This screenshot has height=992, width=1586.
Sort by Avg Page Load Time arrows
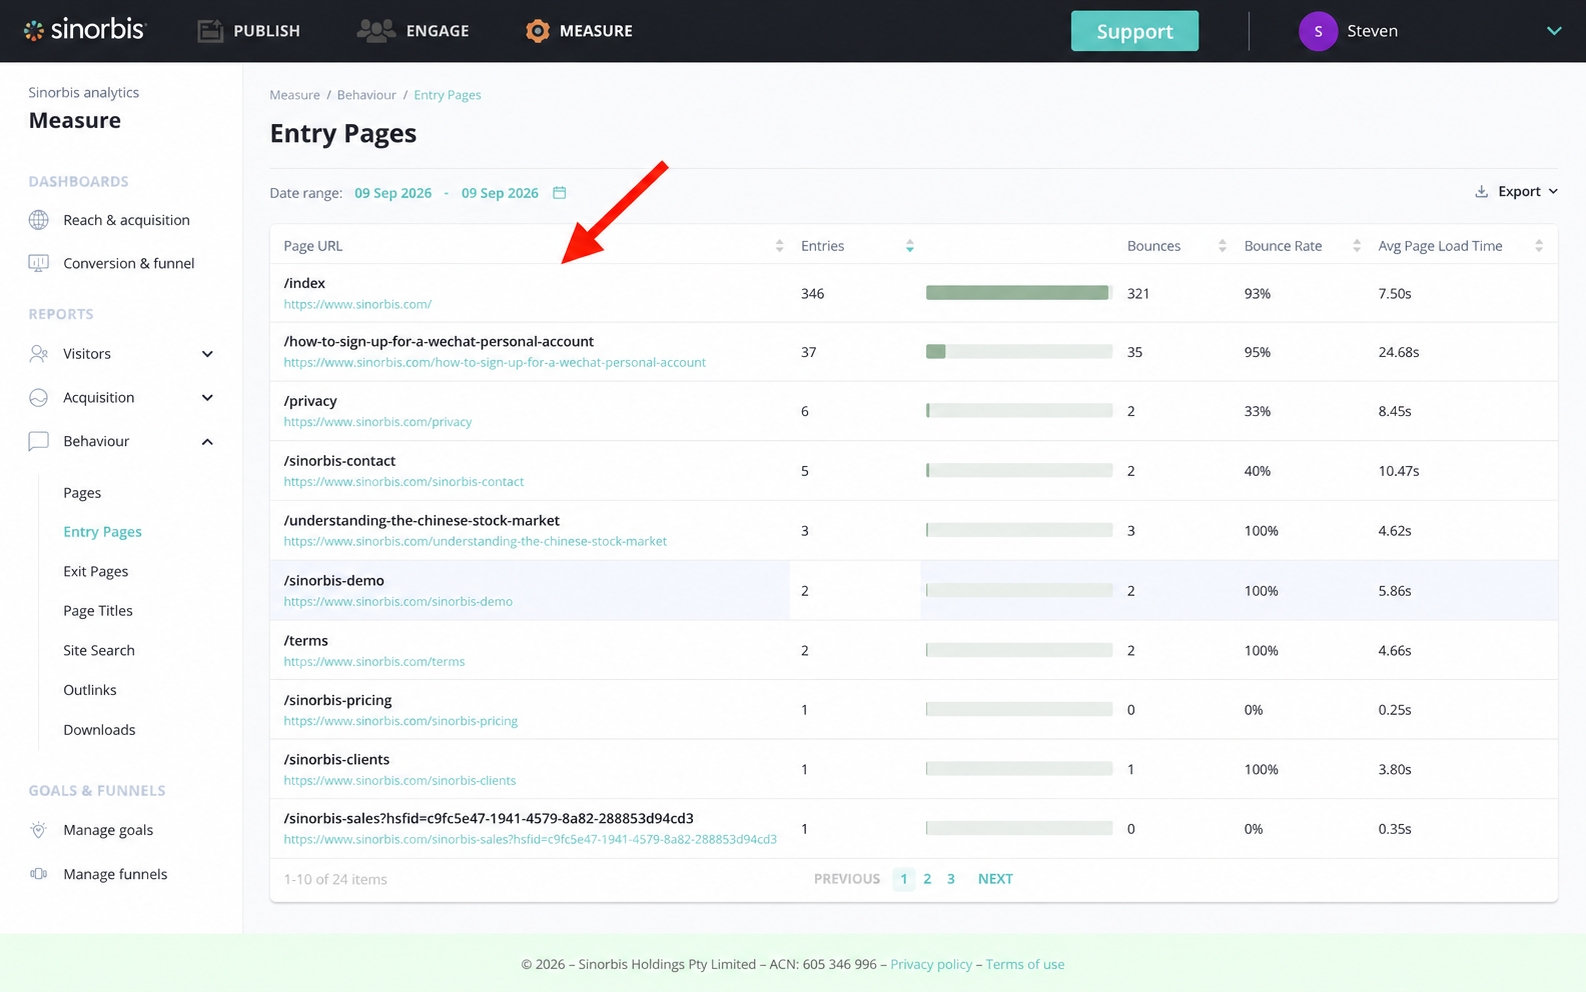coord(1539,246)
